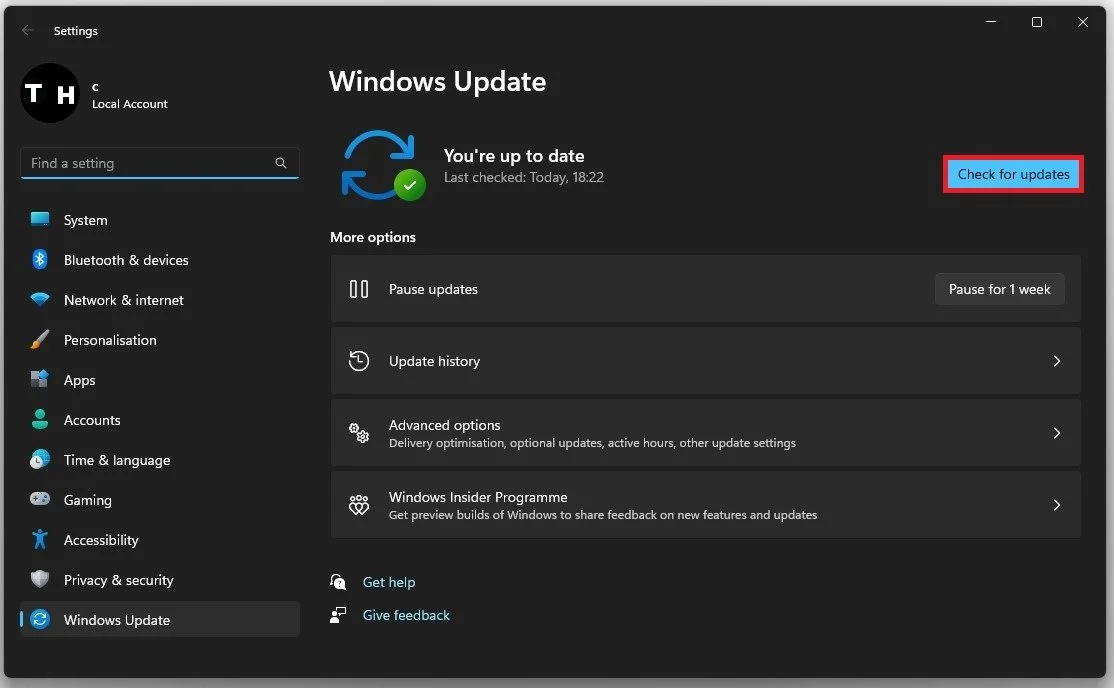Navigate to Apps settings

tap(160, 380)
